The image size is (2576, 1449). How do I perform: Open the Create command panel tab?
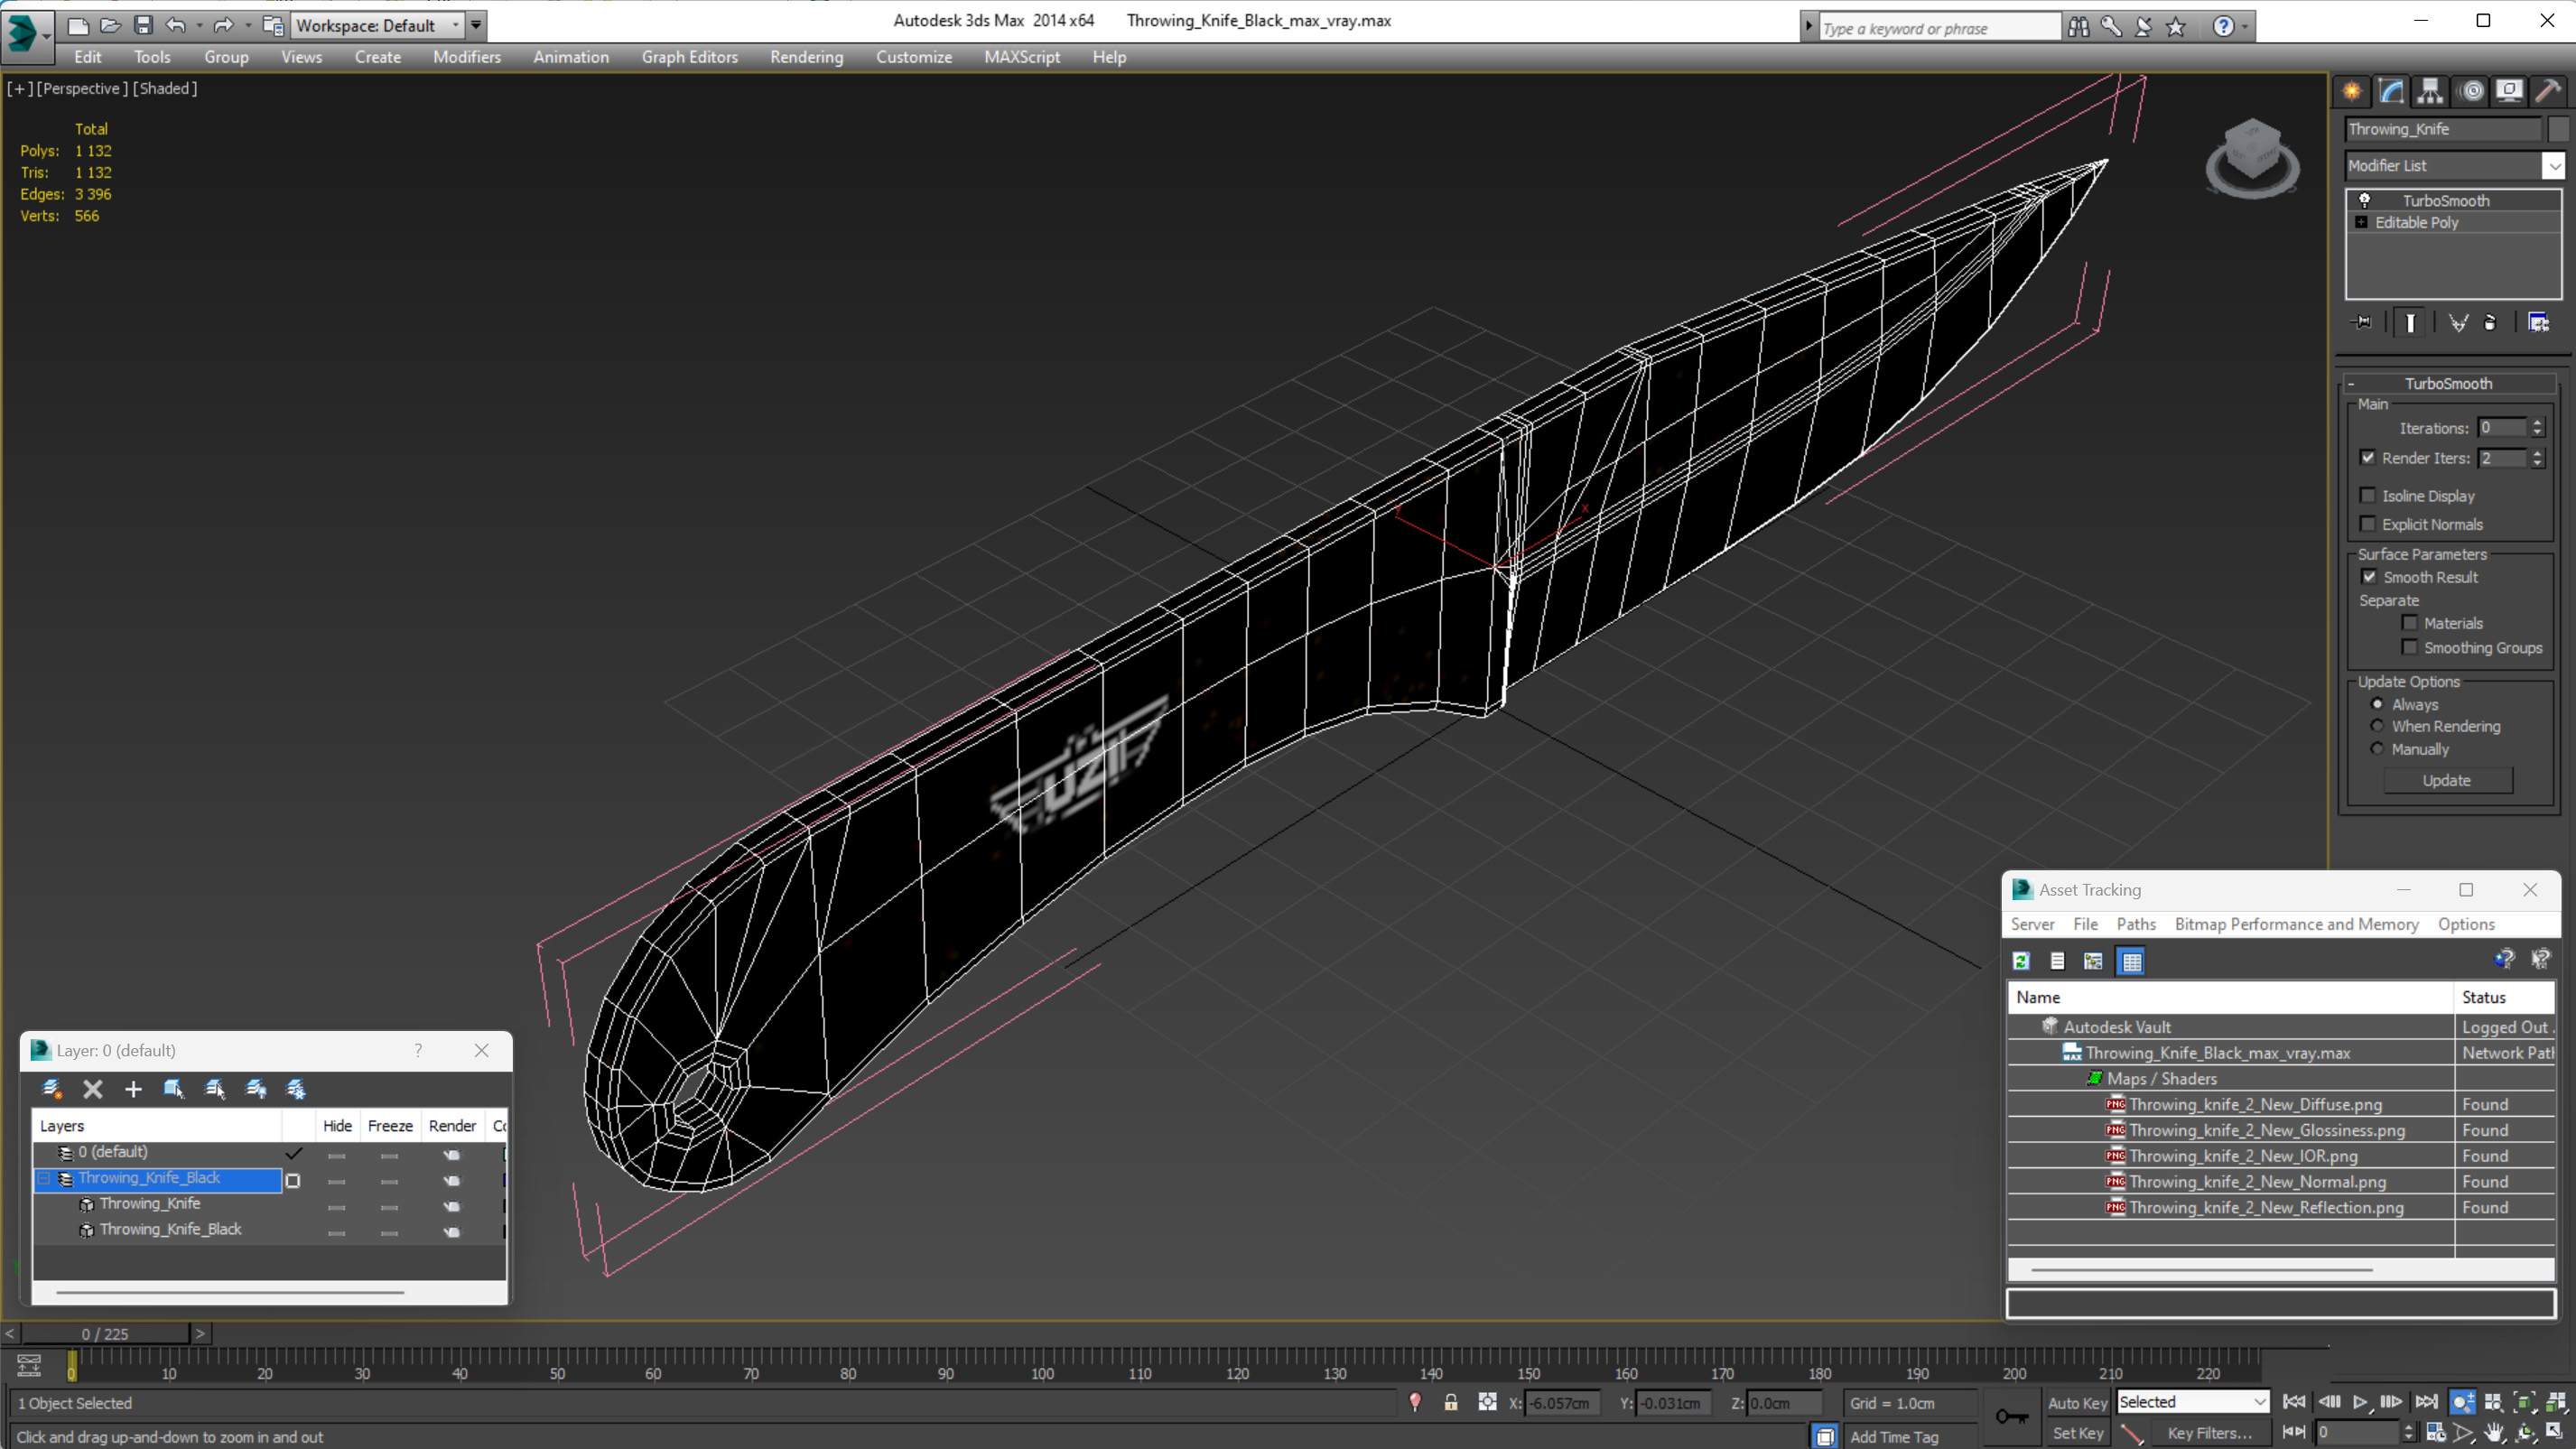pyautogui.click(x=2352, y=92)
